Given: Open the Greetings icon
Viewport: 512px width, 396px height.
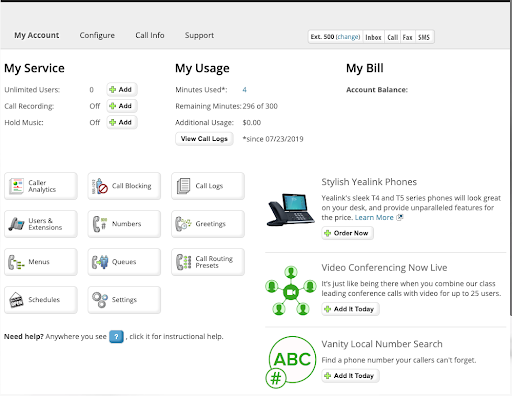Looking at the screenshot, I should click(x=183, y=224).
